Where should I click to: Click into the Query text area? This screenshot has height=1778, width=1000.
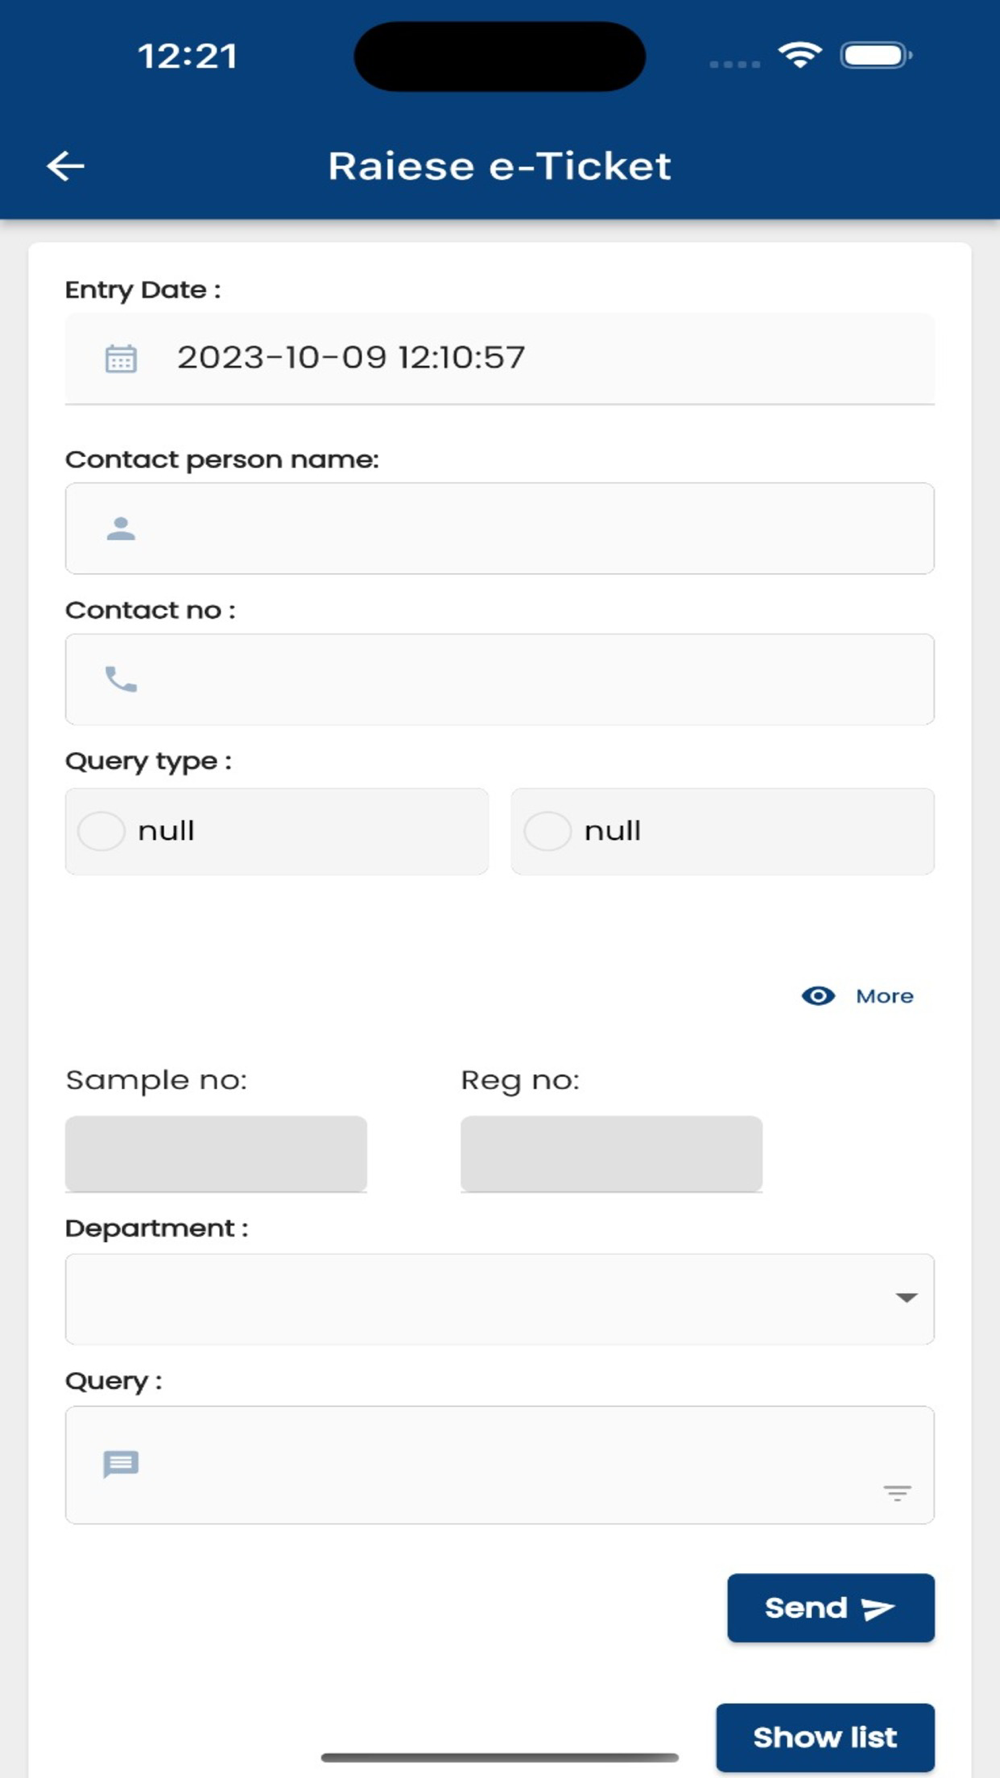500,1465
